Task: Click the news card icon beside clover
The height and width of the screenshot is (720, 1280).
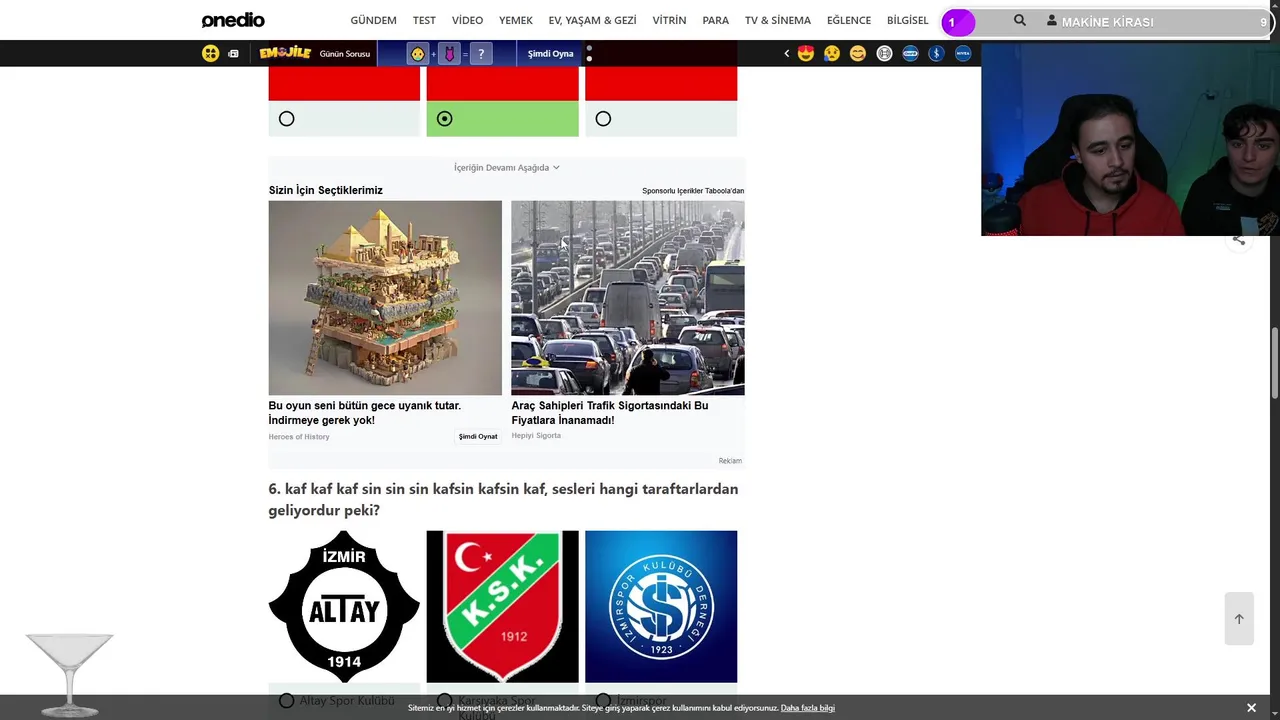Action: coord(233,54)
